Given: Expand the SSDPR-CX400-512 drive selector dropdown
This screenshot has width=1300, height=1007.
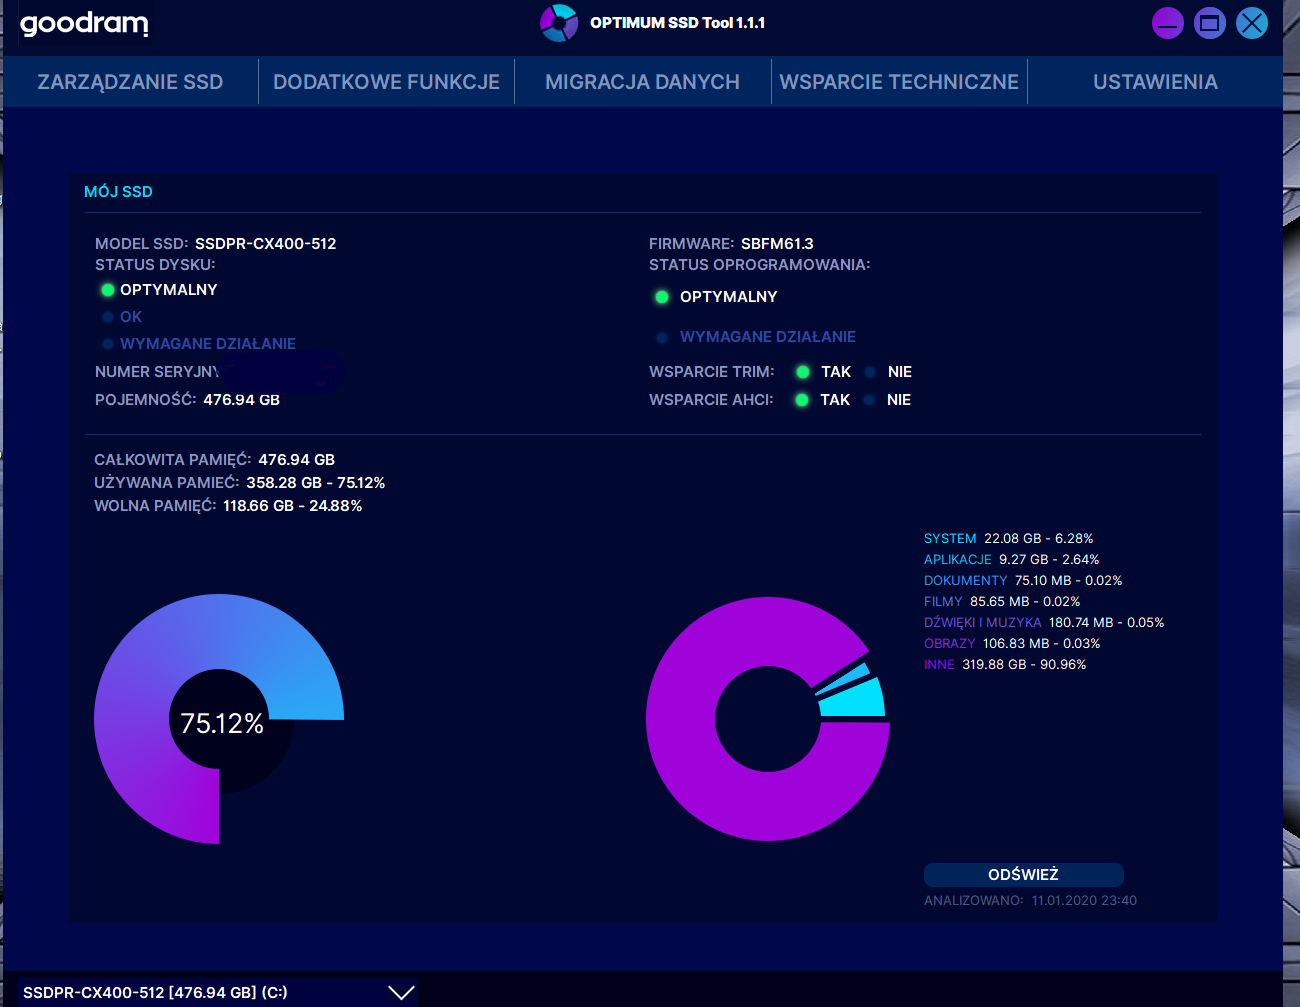Looking at the screenshot, I should [x=217, y=992].
